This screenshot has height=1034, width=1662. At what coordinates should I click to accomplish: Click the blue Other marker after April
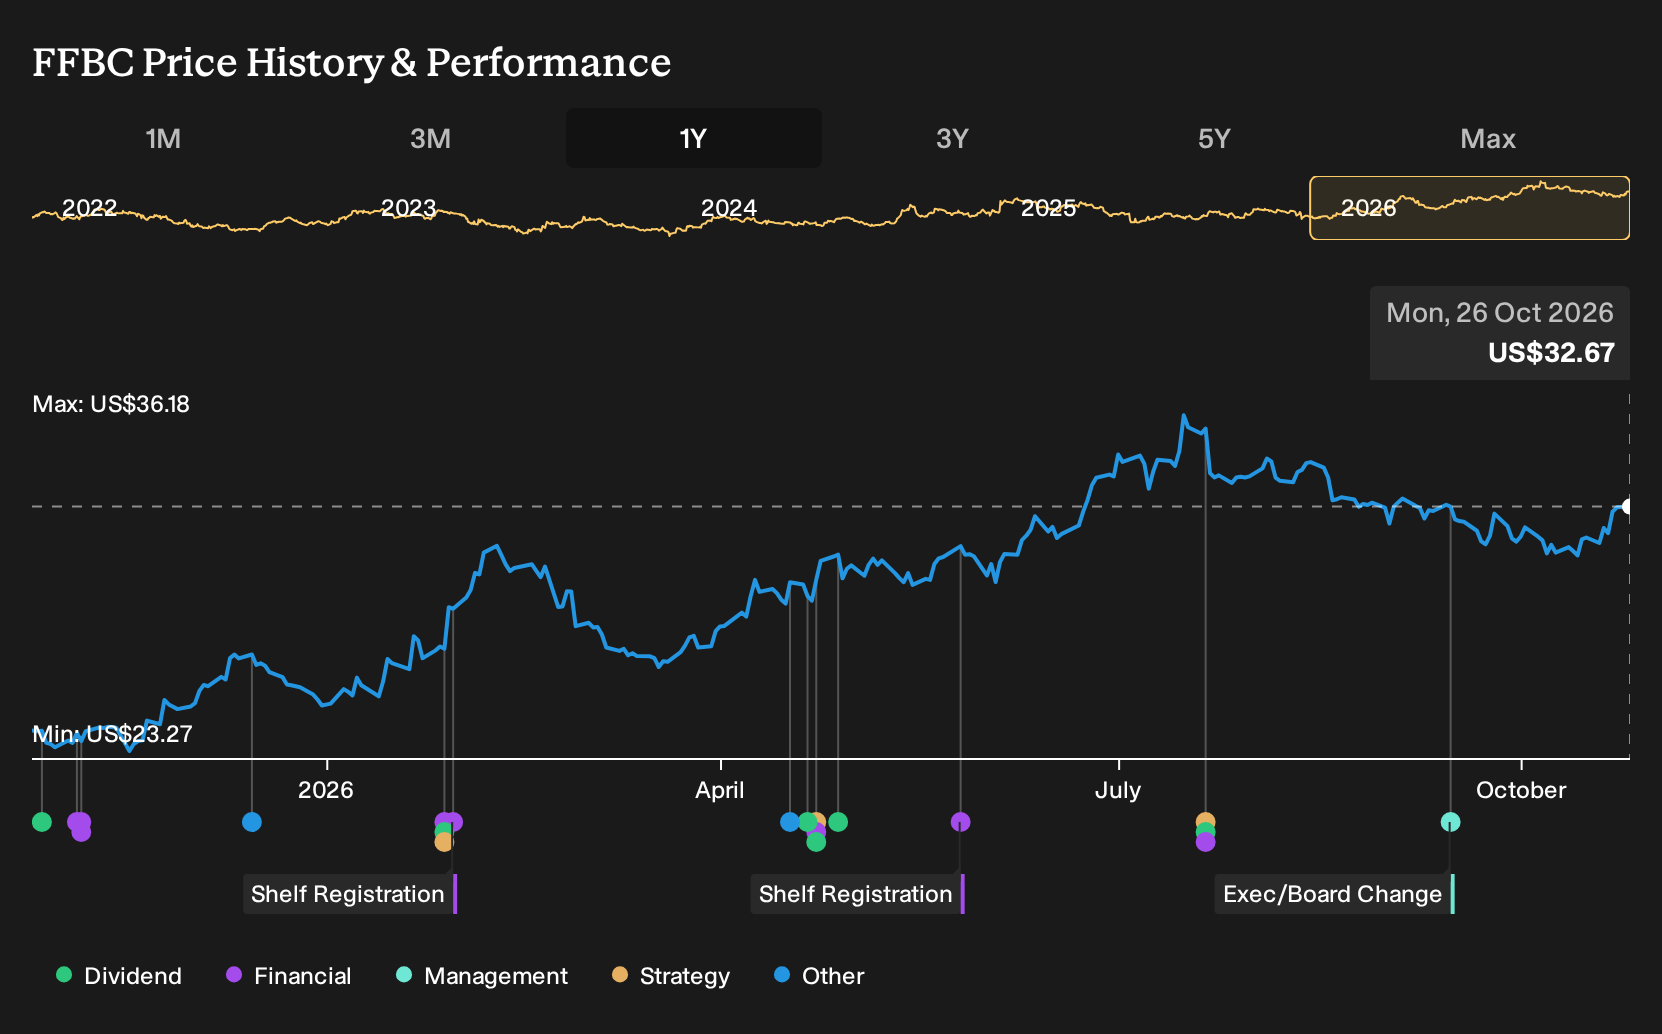coord(789,822)
